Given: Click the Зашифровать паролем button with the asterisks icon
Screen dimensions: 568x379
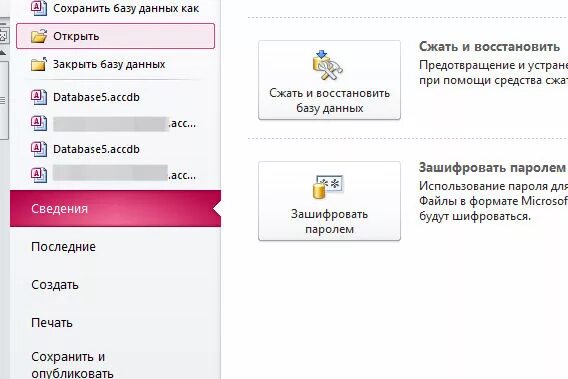Looking at the screenshot, I should pyautogui.click(x=329, y=201).
